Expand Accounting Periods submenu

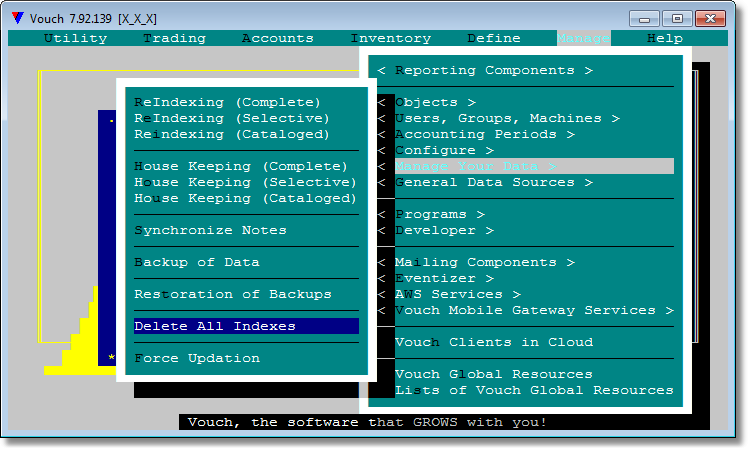(x=476, y=135)
